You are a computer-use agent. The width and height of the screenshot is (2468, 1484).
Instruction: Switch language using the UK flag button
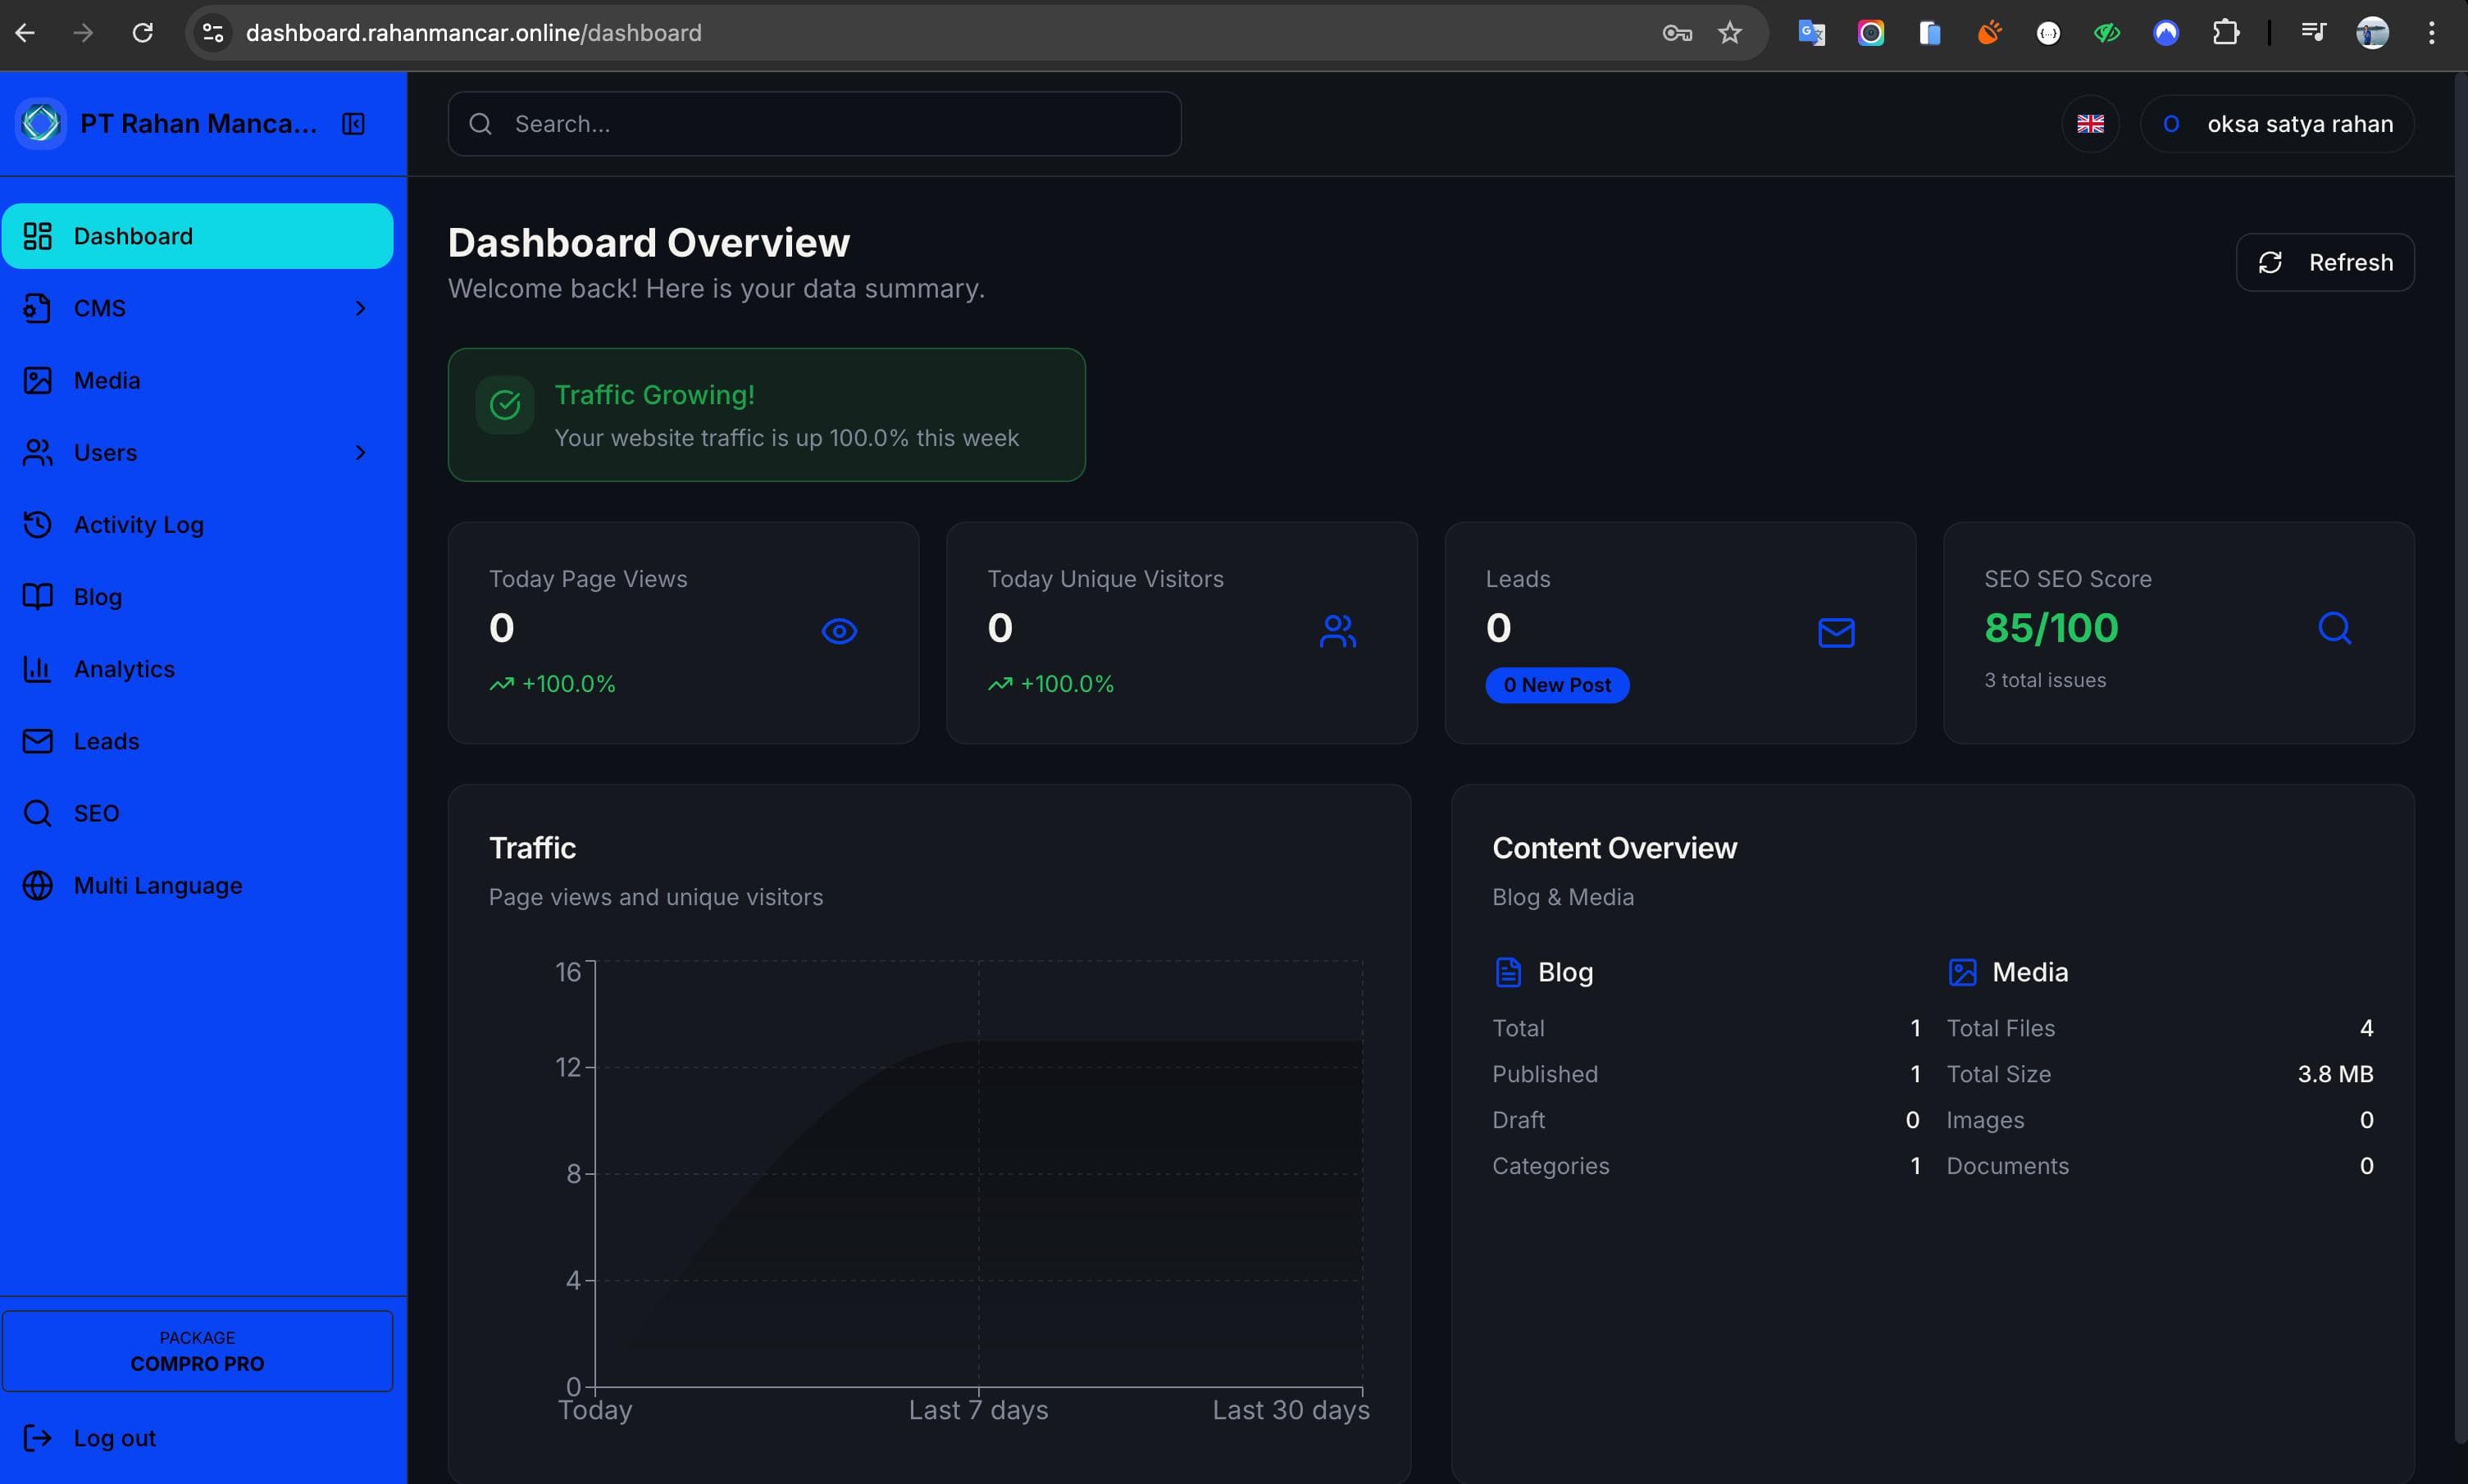(2090, 124)
